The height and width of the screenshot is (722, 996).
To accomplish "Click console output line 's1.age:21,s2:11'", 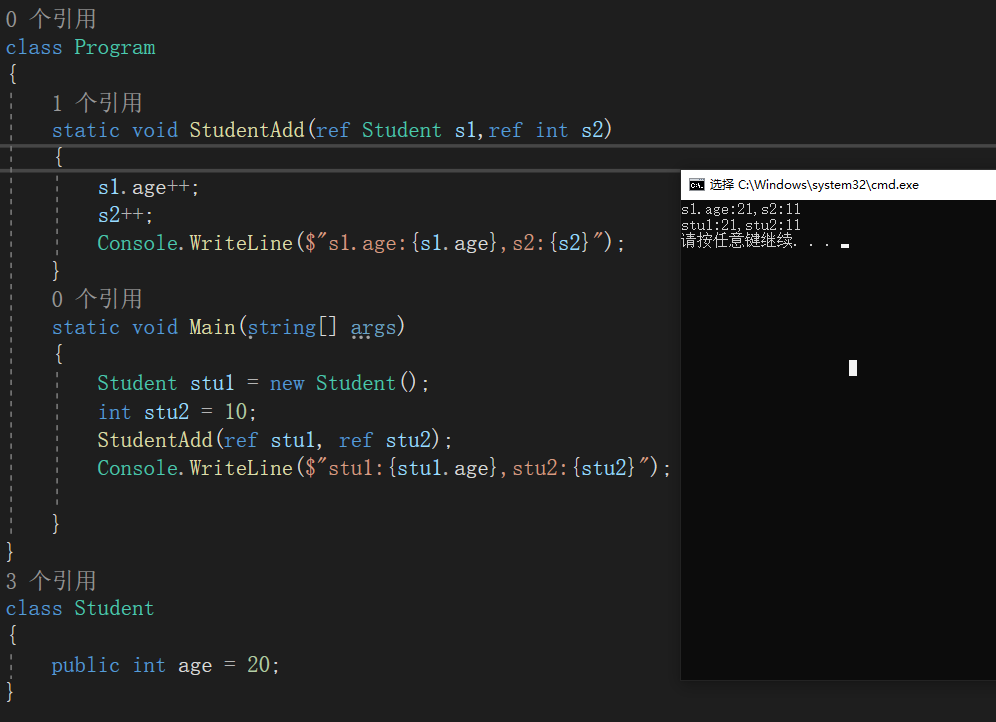I will (741, 210).
